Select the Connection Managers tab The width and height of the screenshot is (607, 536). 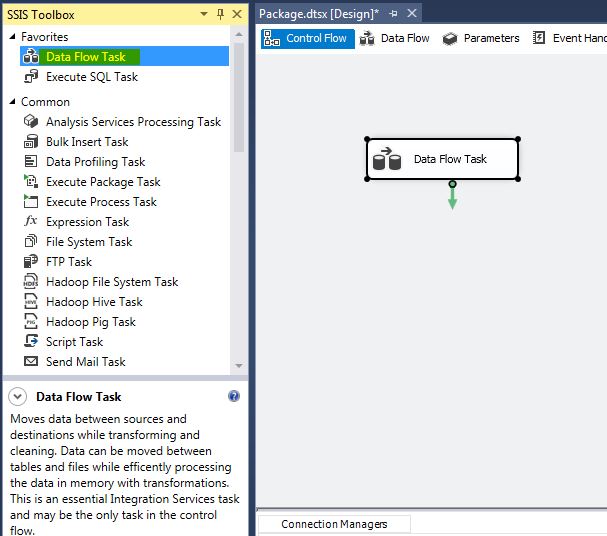point(334,524)
